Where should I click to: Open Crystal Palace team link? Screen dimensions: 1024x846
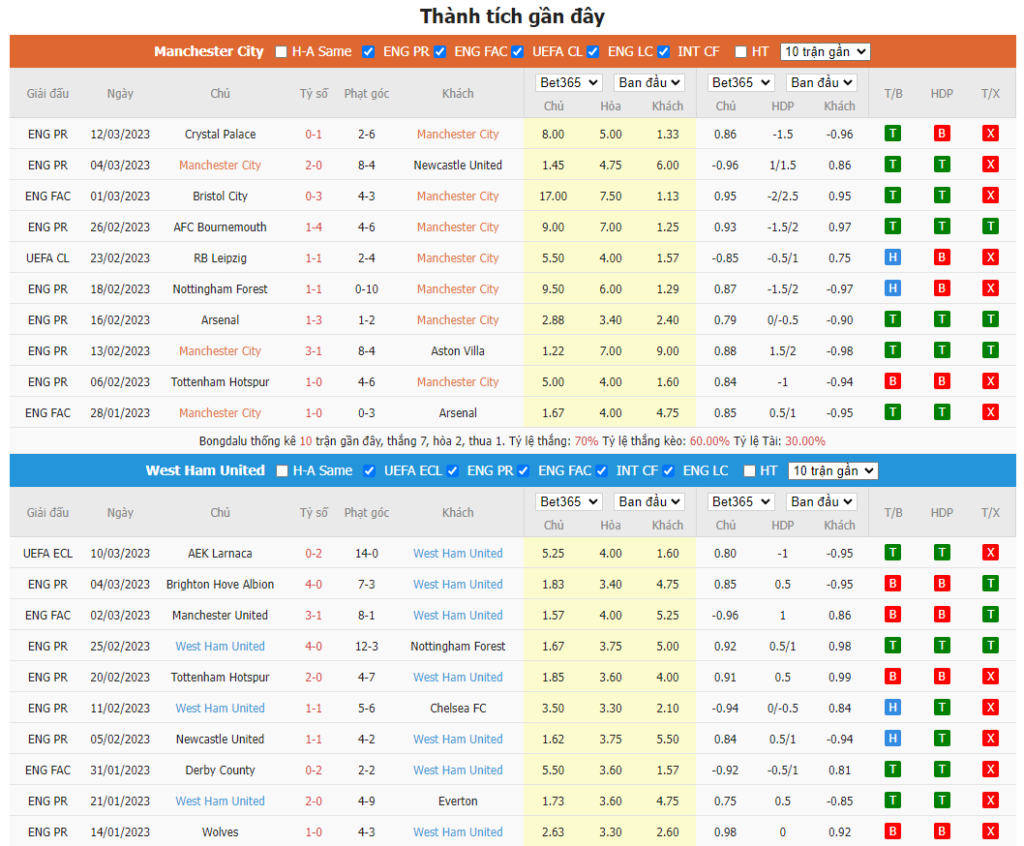click(x=220, y=134)
